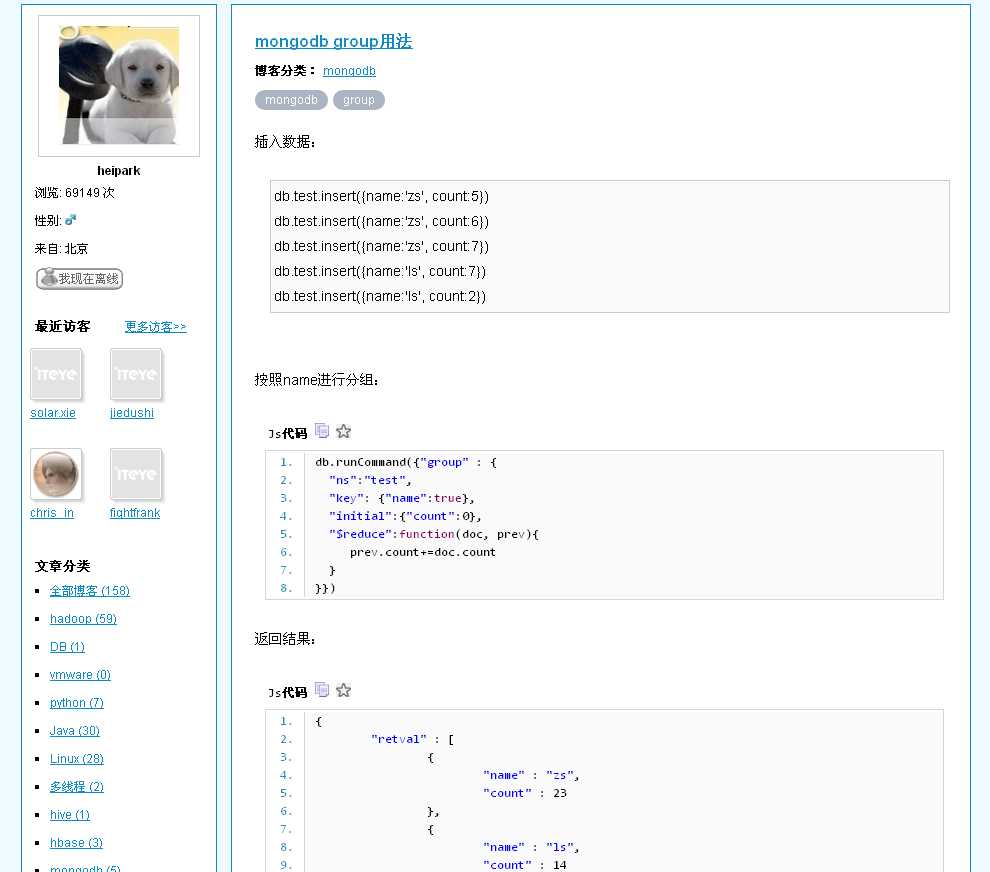Open the post titled mongodb group用法

coord(333,43)
